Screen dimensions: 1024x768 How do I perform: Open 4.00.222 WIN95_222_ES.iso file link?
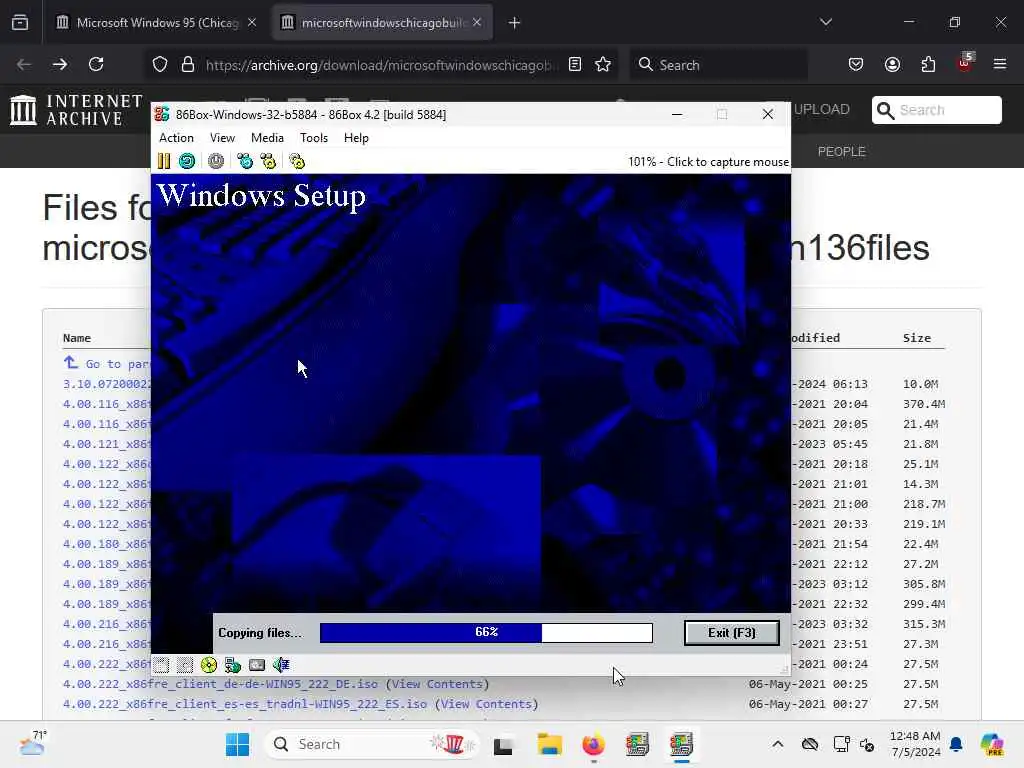(245, 704)
